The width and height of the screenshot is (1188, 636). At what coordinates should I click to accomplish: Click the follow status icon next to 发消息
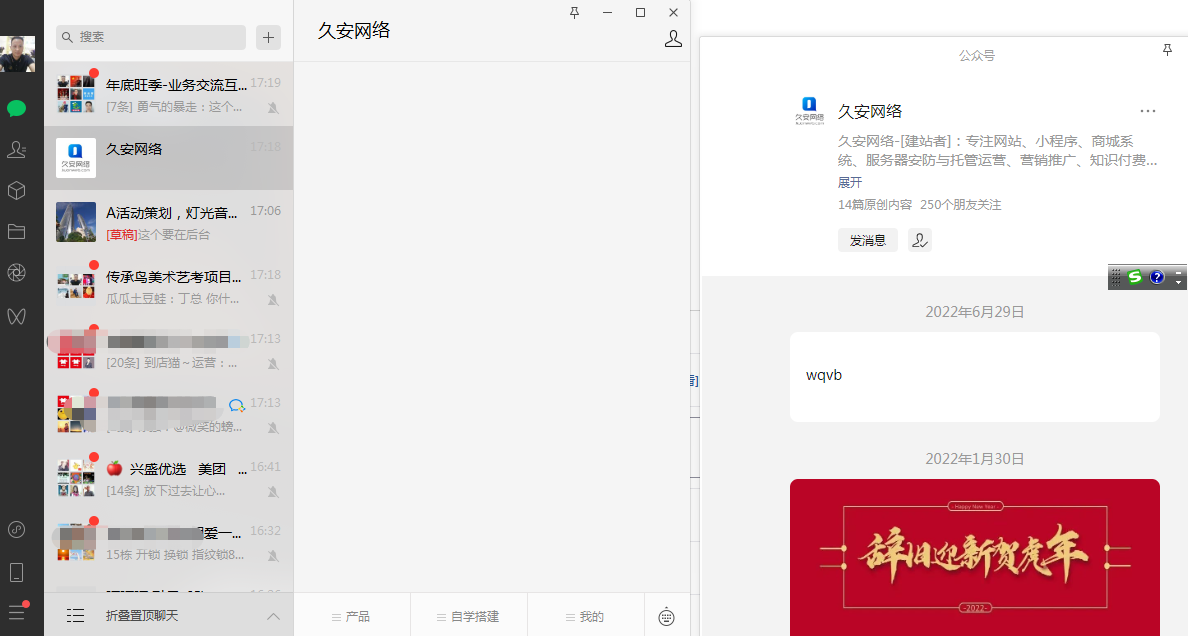click(x=920, y=240)
